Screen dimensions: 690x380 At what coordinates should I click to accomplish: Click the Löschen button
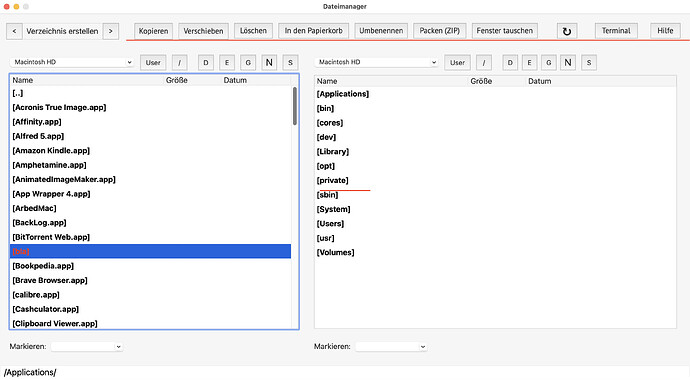(x=253, y=31)
